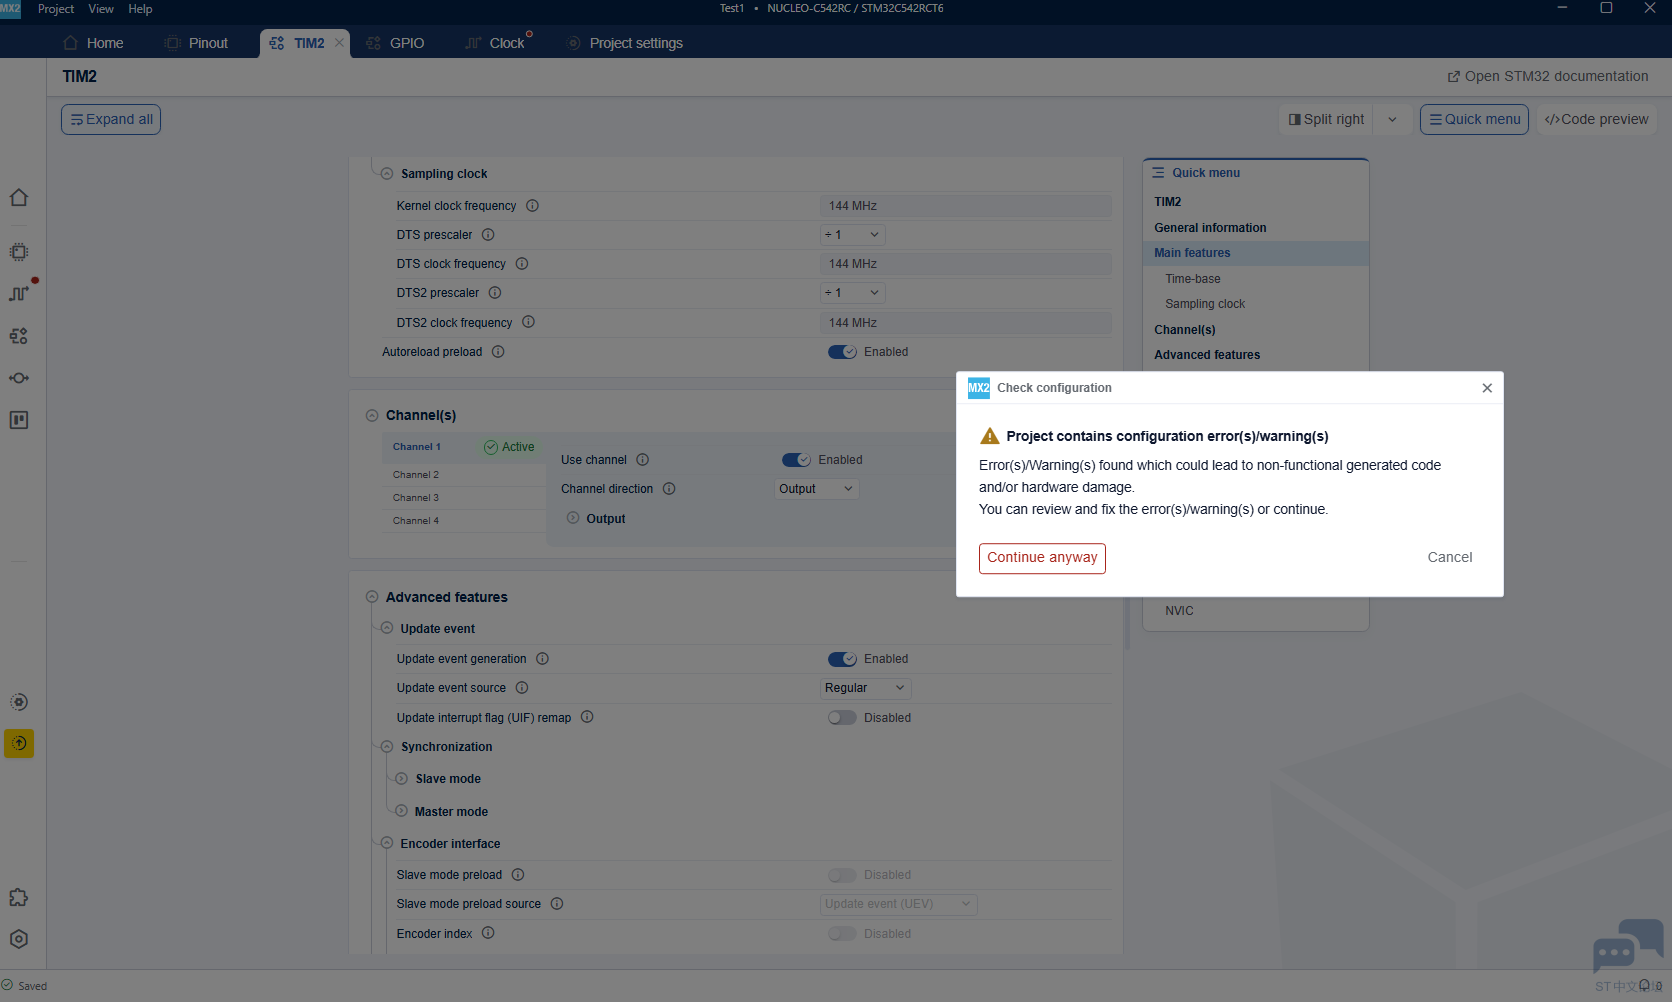Screen dimensions: 1672x1002
Task: Collapse the Channel(s) section
Action: (372, 415)
